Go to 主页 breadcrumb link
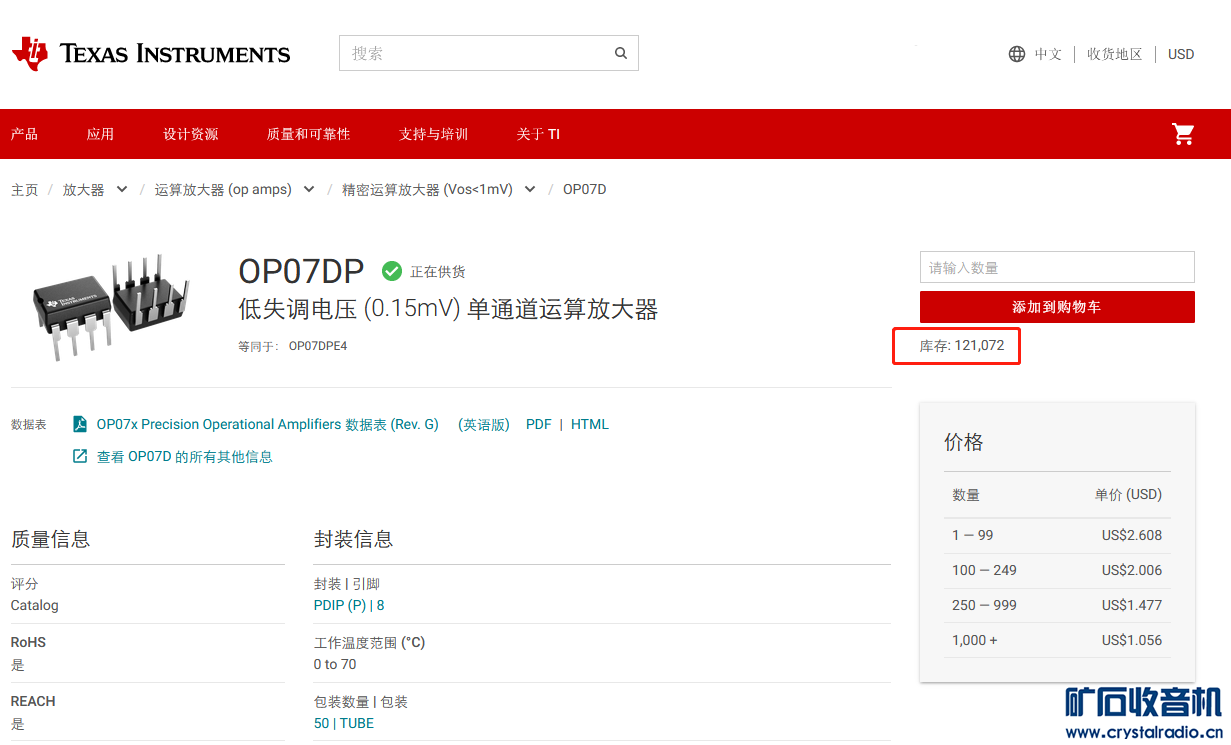The height and width of the screenshot is (745, 1231). (x=24, y=189)
